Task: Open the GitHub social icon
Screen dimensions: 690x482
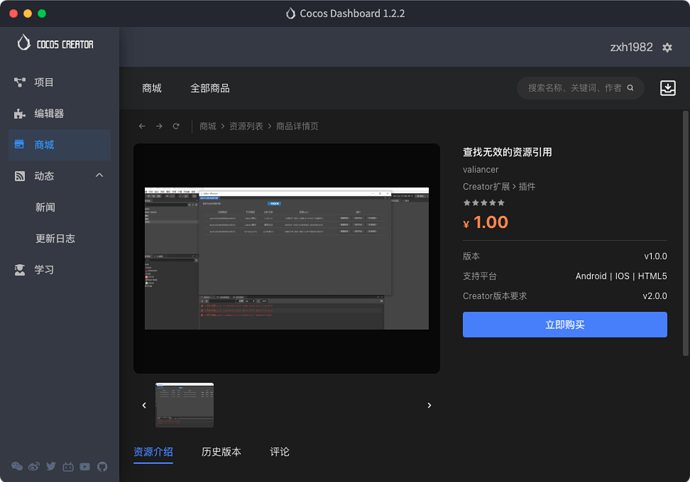Action: (102, 467)
